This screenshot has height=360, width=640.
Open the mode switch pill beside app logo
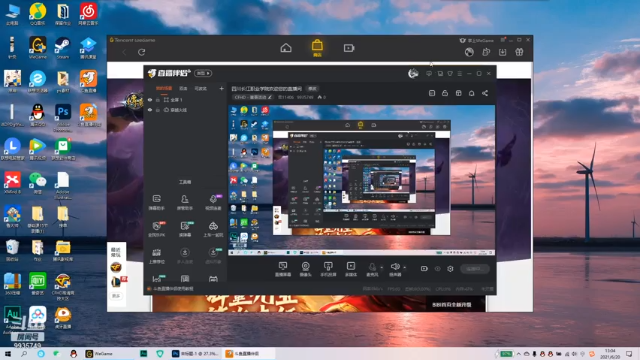pyautogui.click(x=203, y=73)
